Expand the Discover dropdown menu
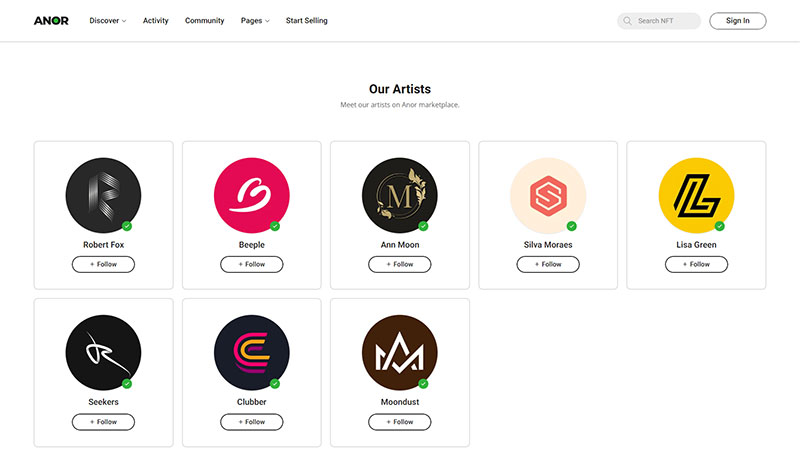The width and height of the screenshot is (800, 454). pyautogui.click(x=108, y=21)
